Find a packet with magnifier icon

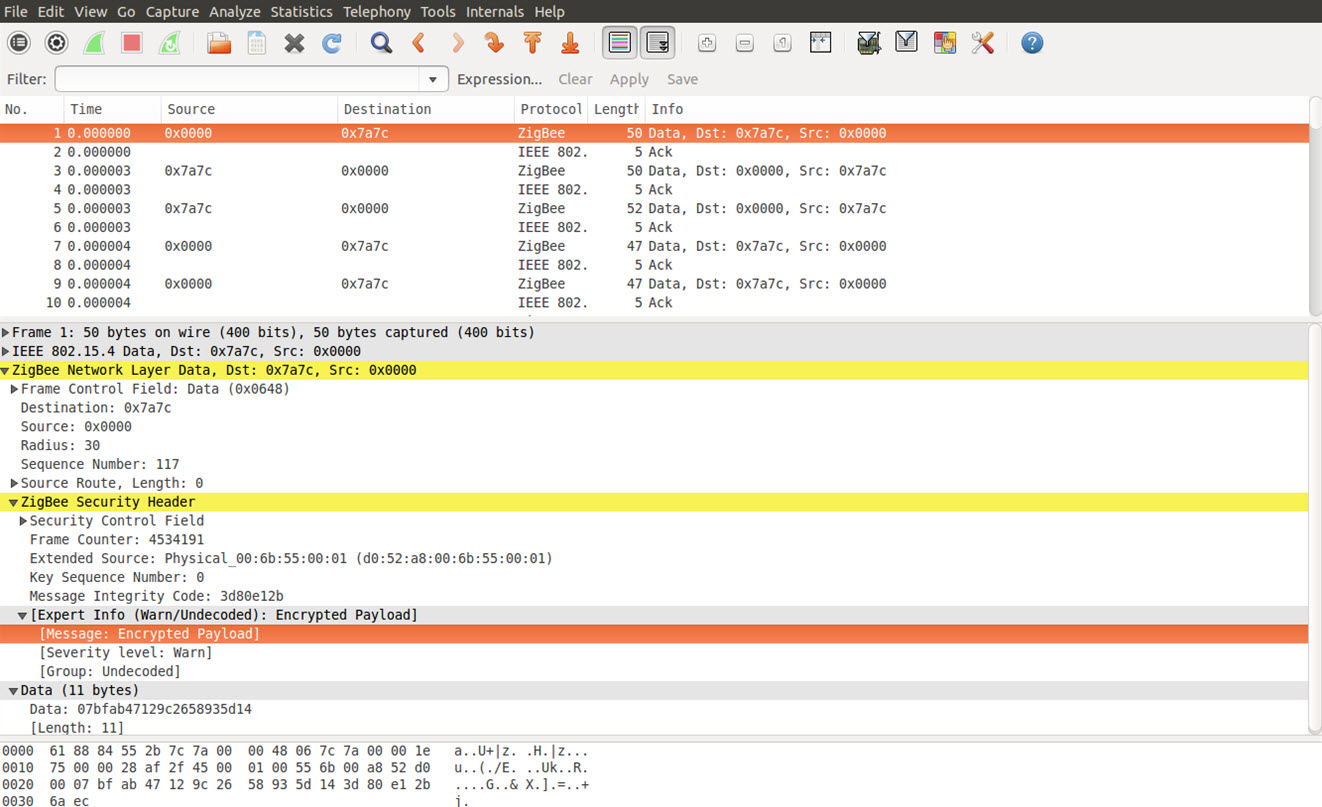[x=381, y=43]
